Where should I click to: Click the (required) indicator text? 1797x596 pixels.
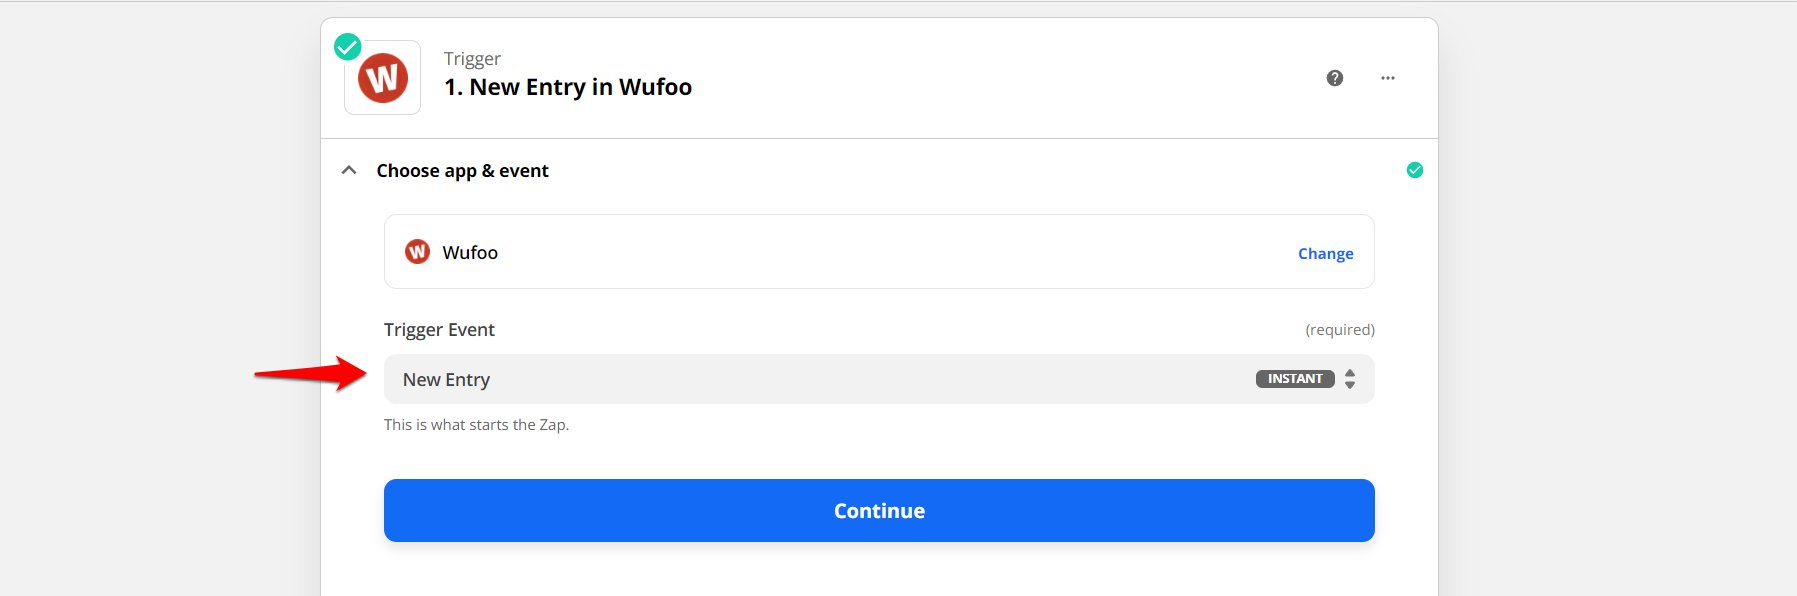point(1340,330)
